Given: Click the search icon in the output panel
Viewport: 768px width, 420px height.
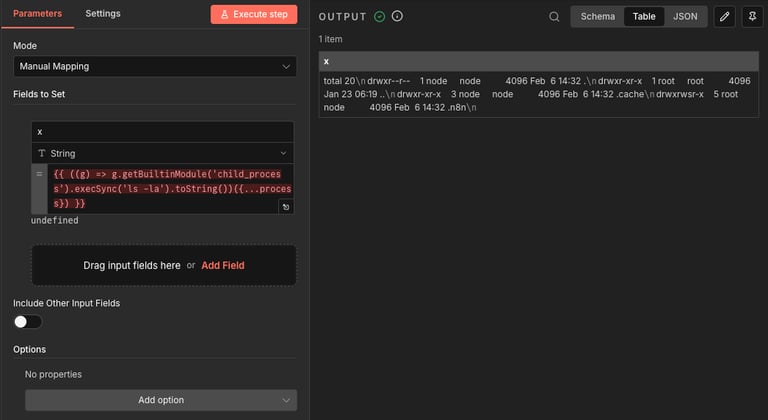Looking at the screenshot, I should (554, 17).
